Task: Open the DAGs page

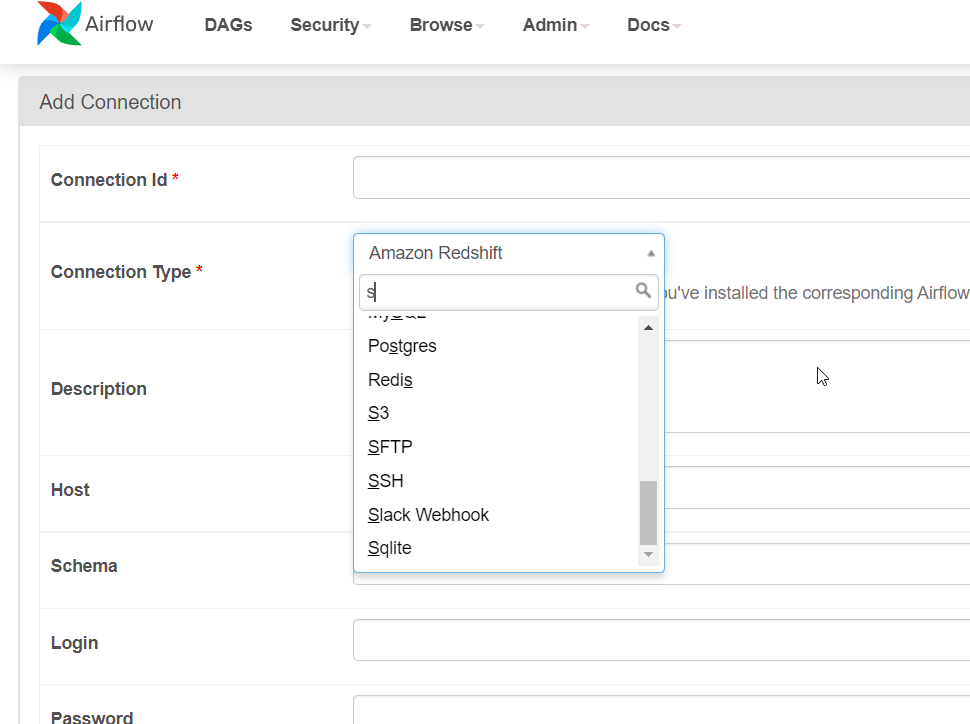Action: 228,25
